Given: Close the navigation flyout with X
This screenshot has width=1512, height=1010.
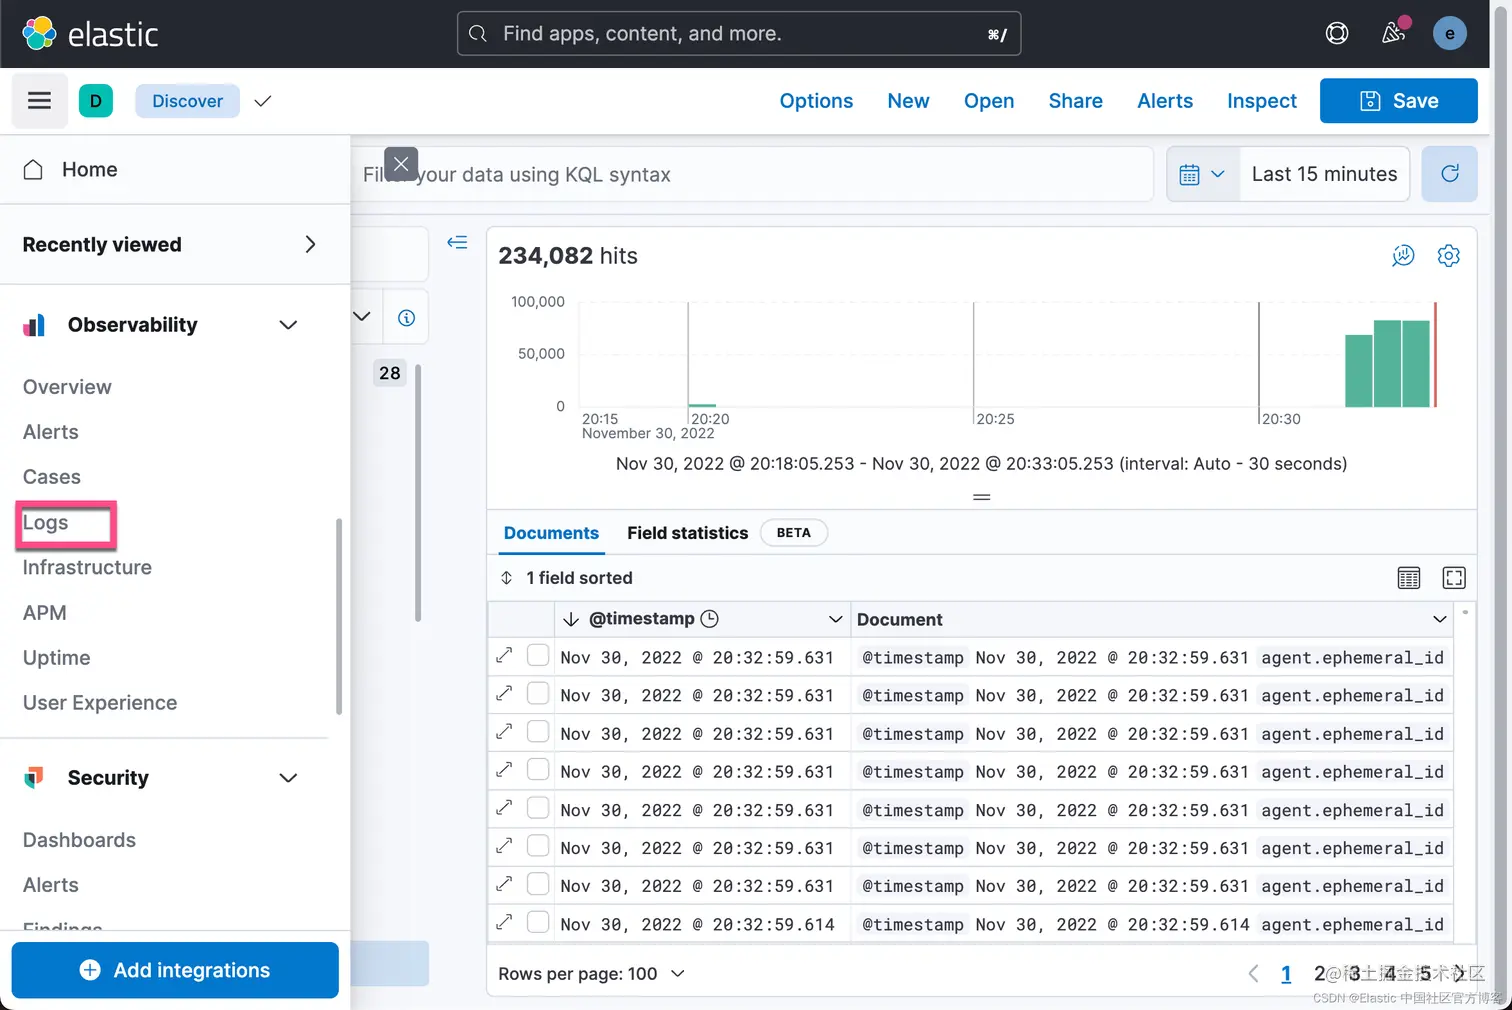Looking at the screenshot, I should point(401,164).
